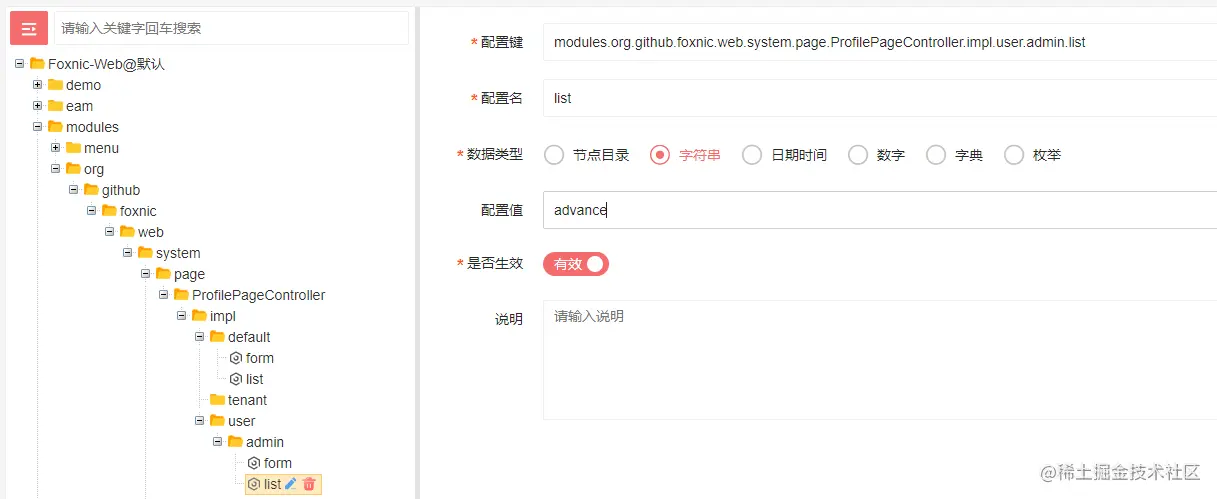Click the Foxnic-Web root folder icon
This screenshot has width=1217, height=499.
point(37,64)
